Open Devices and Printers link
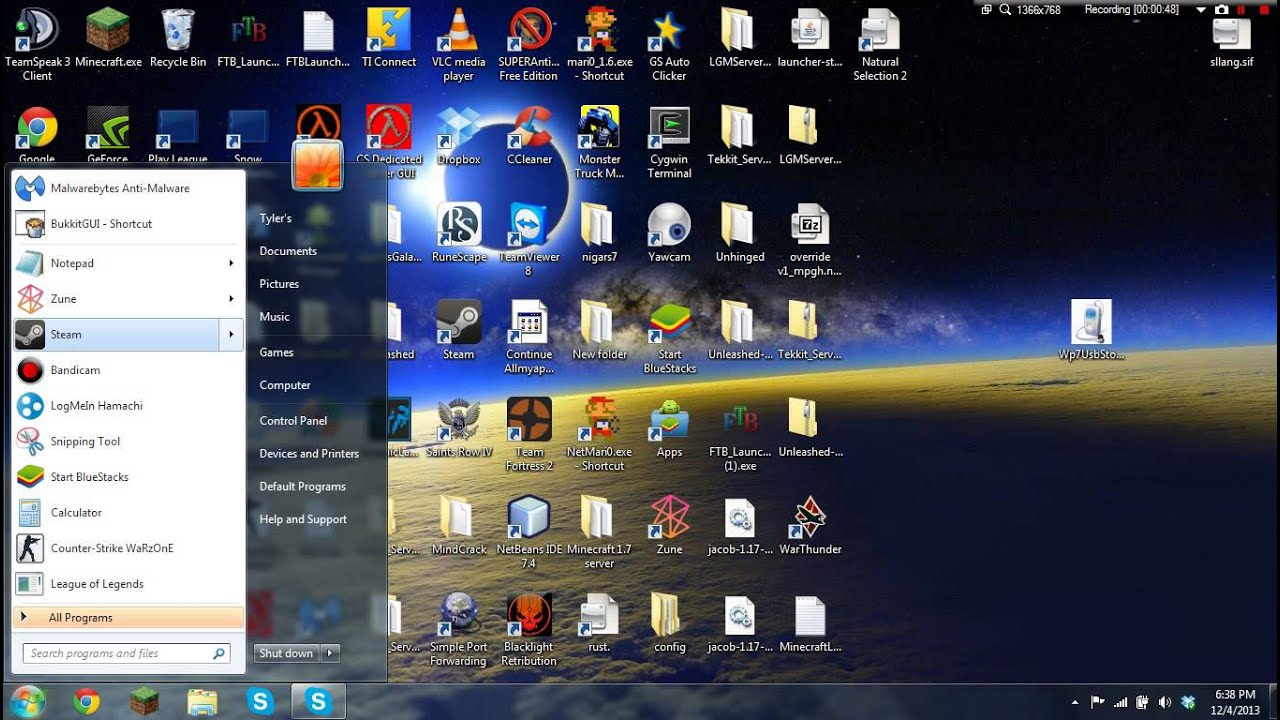Viewport: 1280px width, 720px height. pyautogui.click(x=309, y=454)
